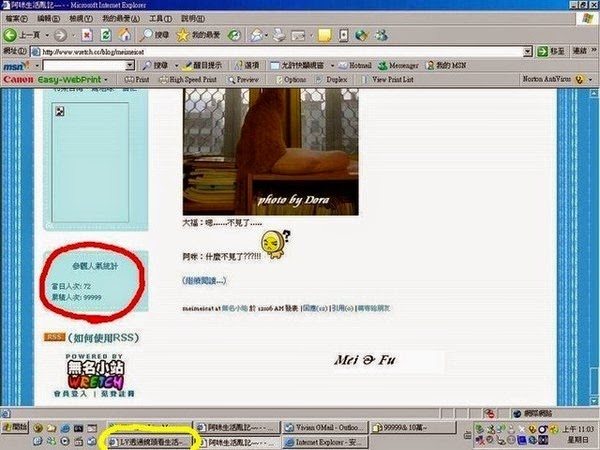Open the 我的最愛(A) menu
This screenshot has height=450, width=600.
coord(121,18)
